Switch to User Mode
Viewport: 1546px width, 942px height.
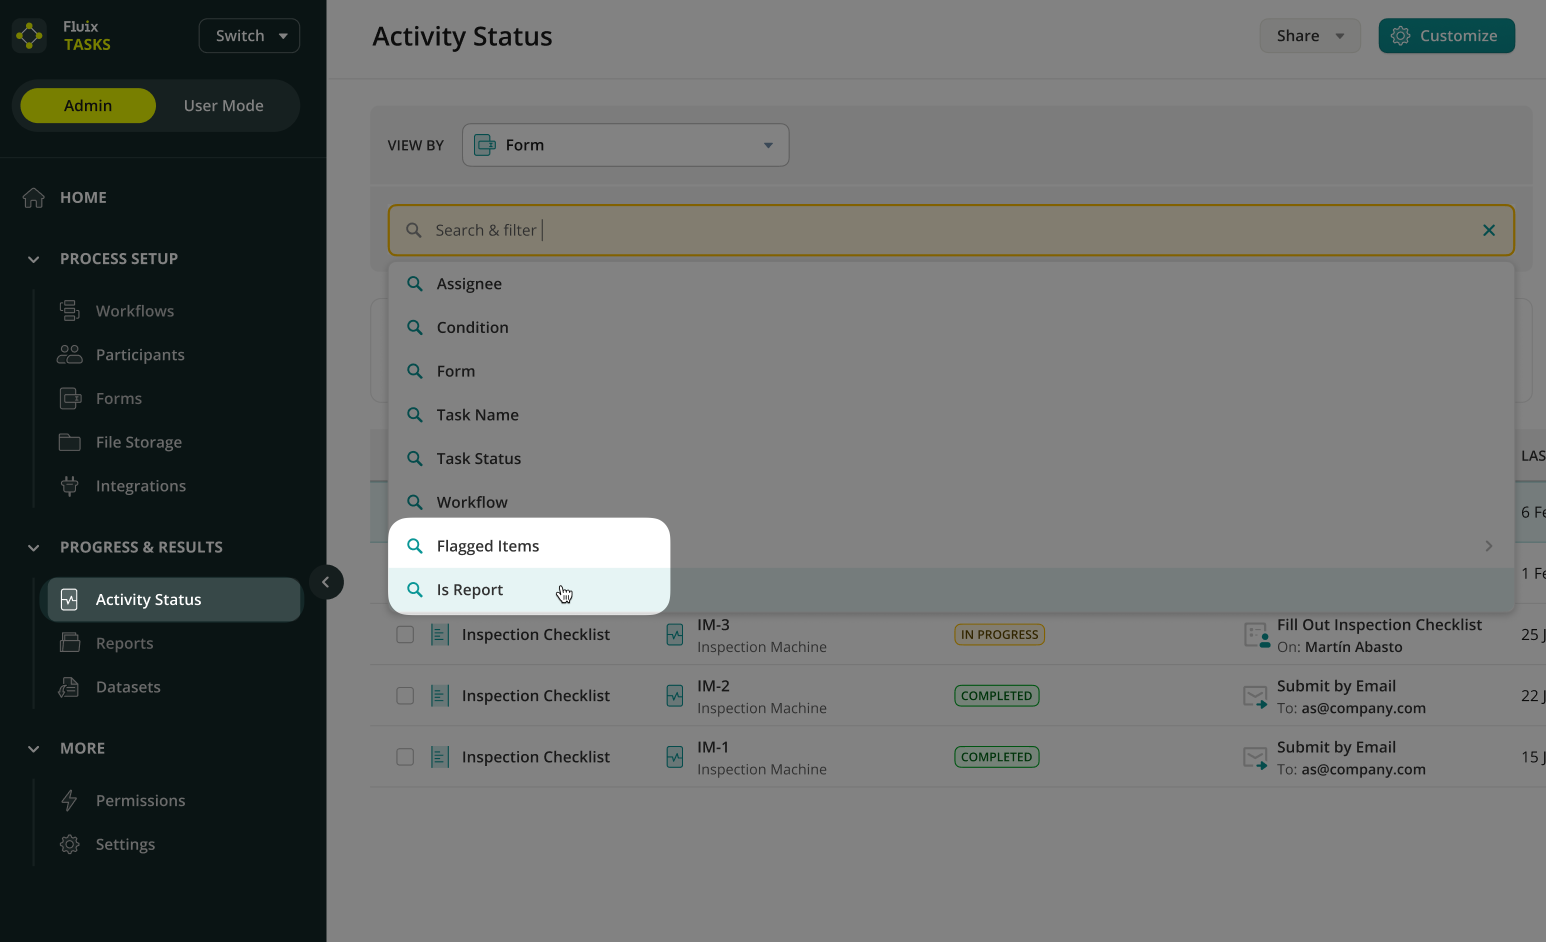223,106
